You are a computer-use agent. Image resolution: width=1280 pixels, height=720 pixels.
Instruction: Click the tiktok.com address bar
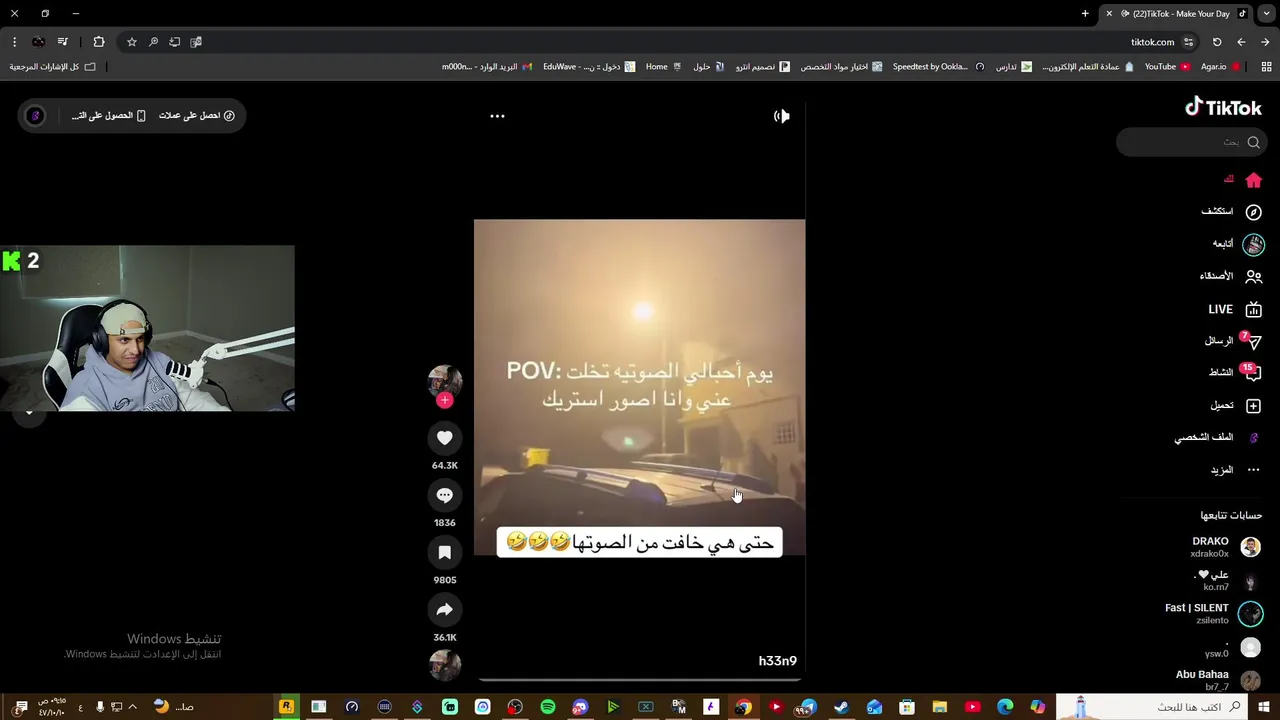pos(660,42)
